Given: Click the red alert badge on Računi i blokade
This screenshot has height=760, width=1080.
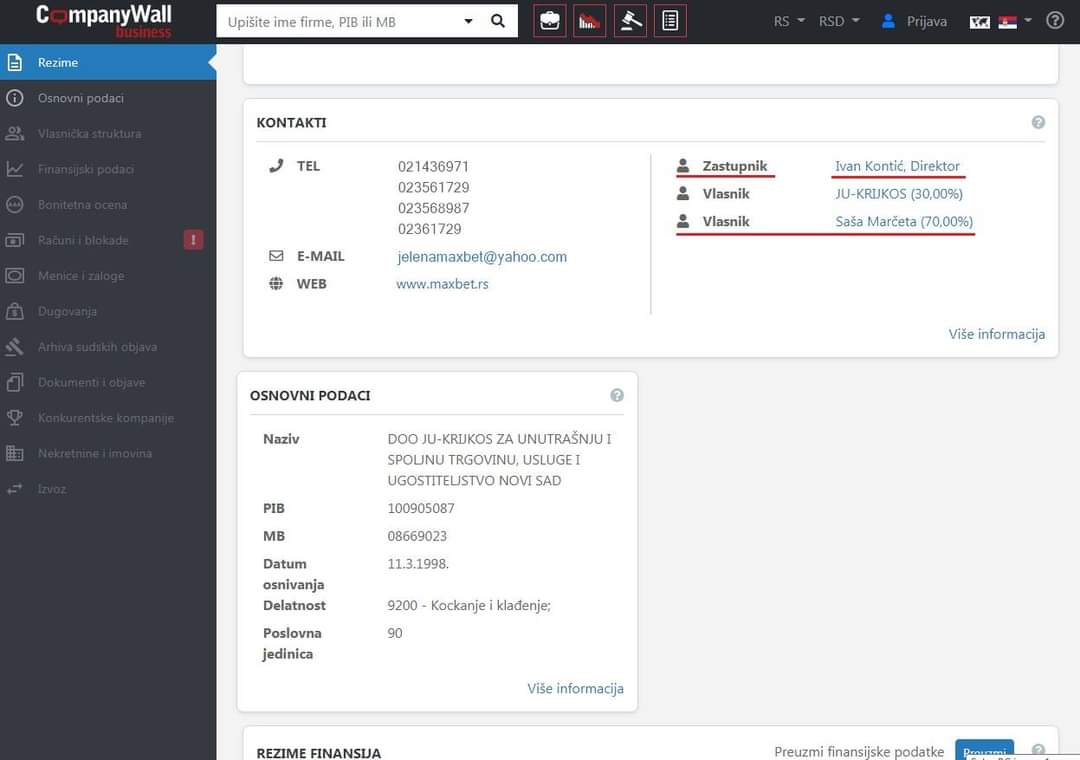Looking at the screenshot, I should pos(194,240).
